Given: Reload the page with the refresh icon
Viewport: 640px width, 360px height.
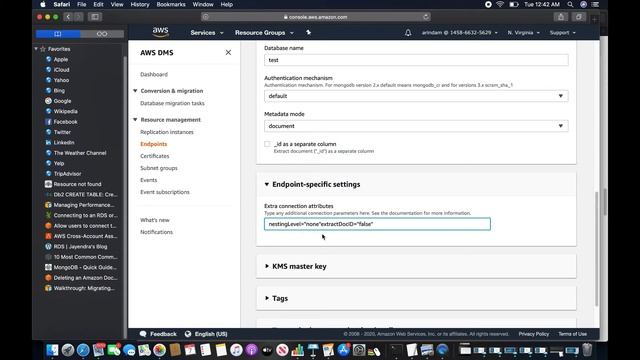Looking at the screenshot, I should pyautogui.click(x=426, y=17).
